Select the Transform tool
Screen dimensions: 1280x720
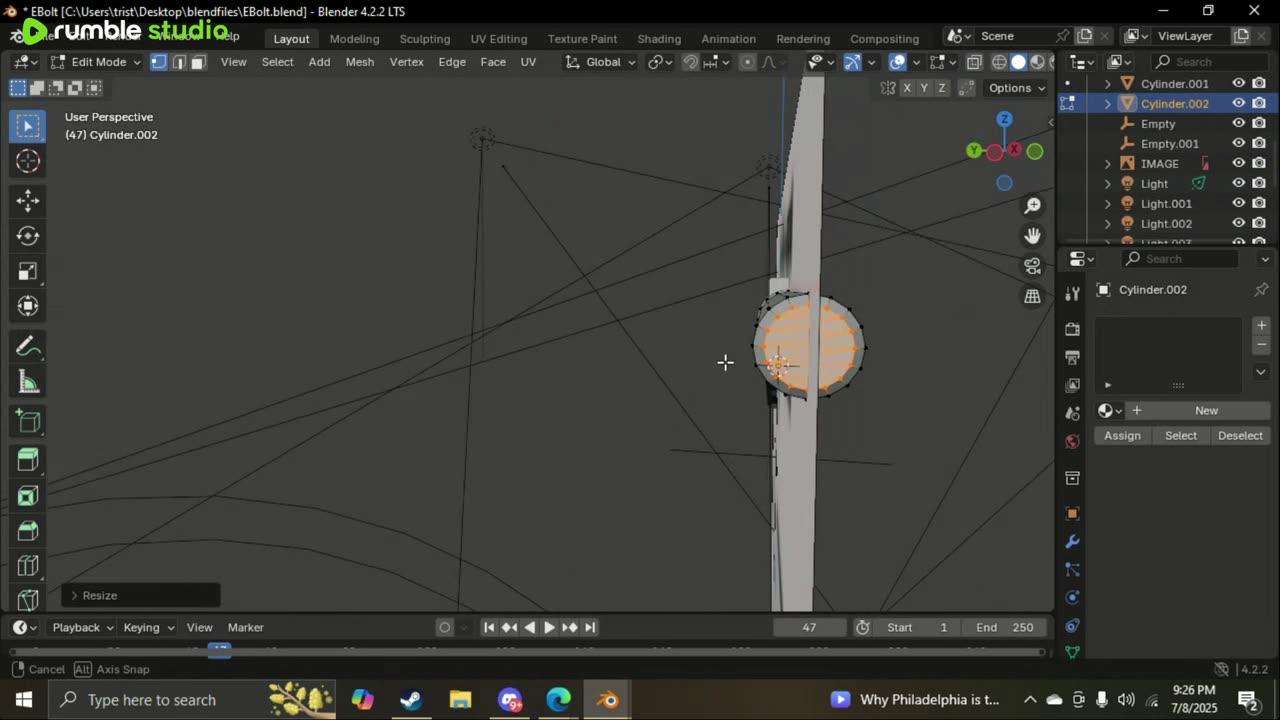click(28, 306)
